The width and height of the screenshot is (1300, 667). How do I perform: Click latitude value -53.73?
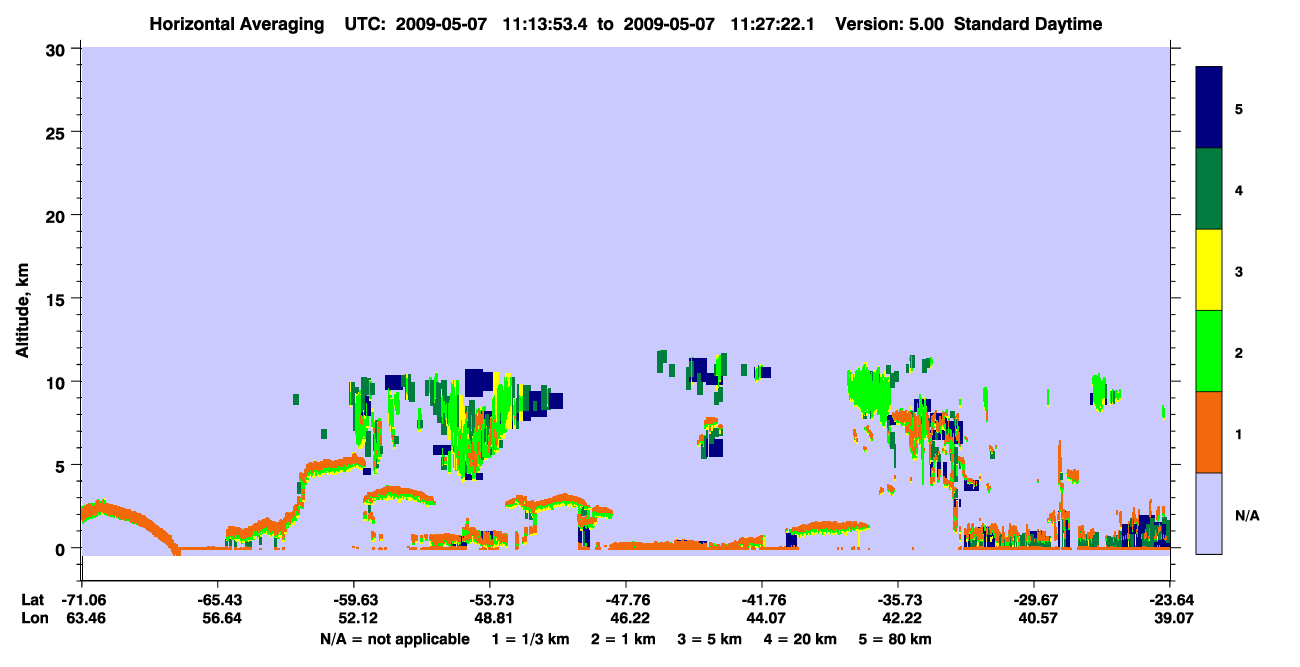coord(490,600)
